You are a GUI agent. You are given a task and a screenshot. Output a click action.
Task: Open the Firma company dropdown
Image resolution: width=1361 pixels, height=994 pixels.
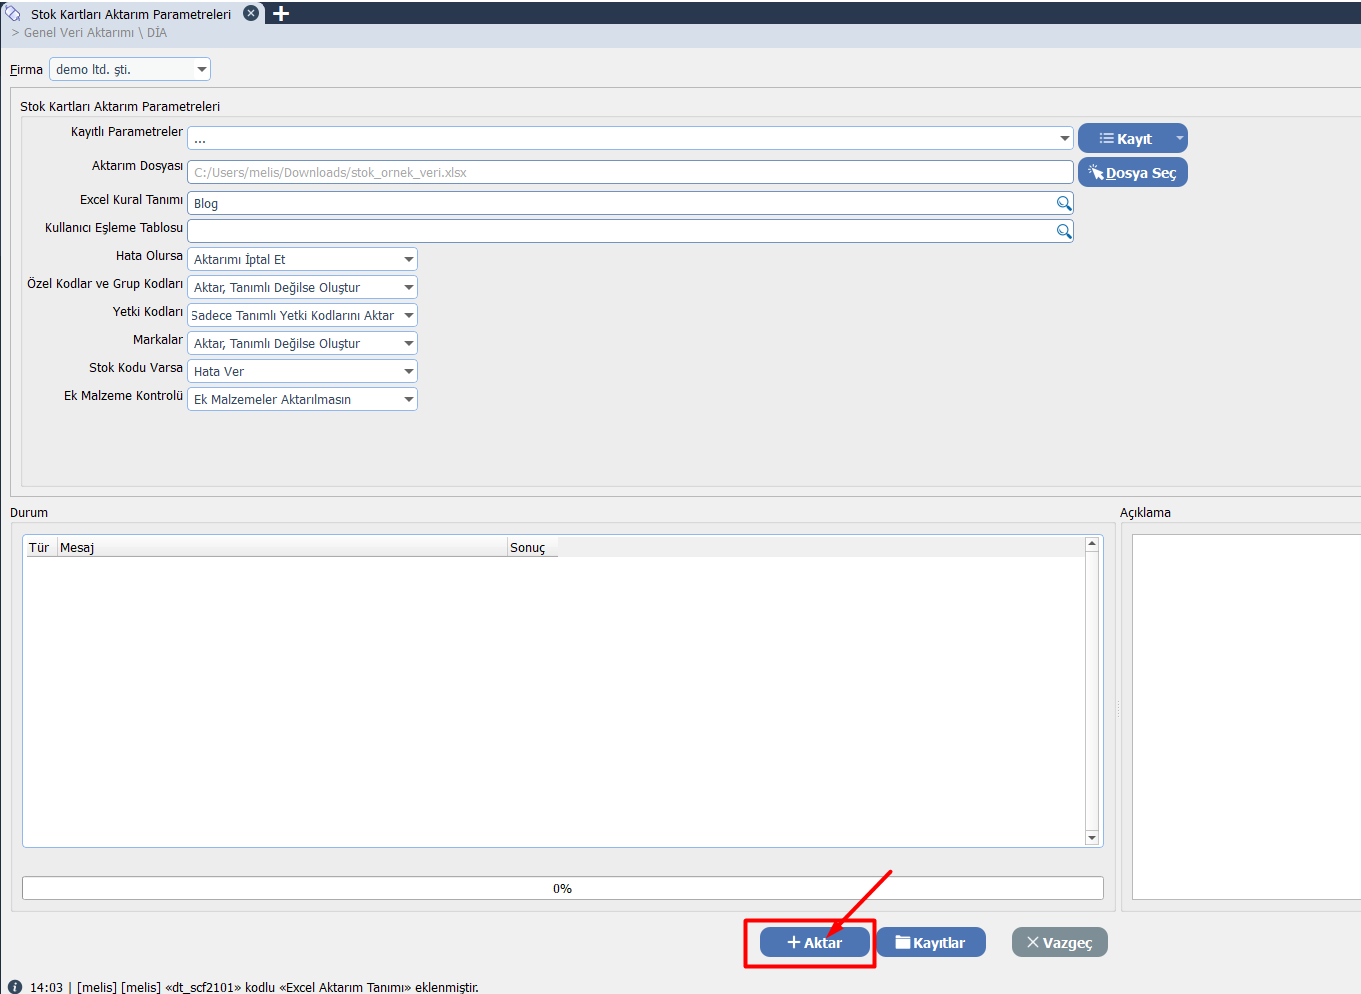click(202, 69)
